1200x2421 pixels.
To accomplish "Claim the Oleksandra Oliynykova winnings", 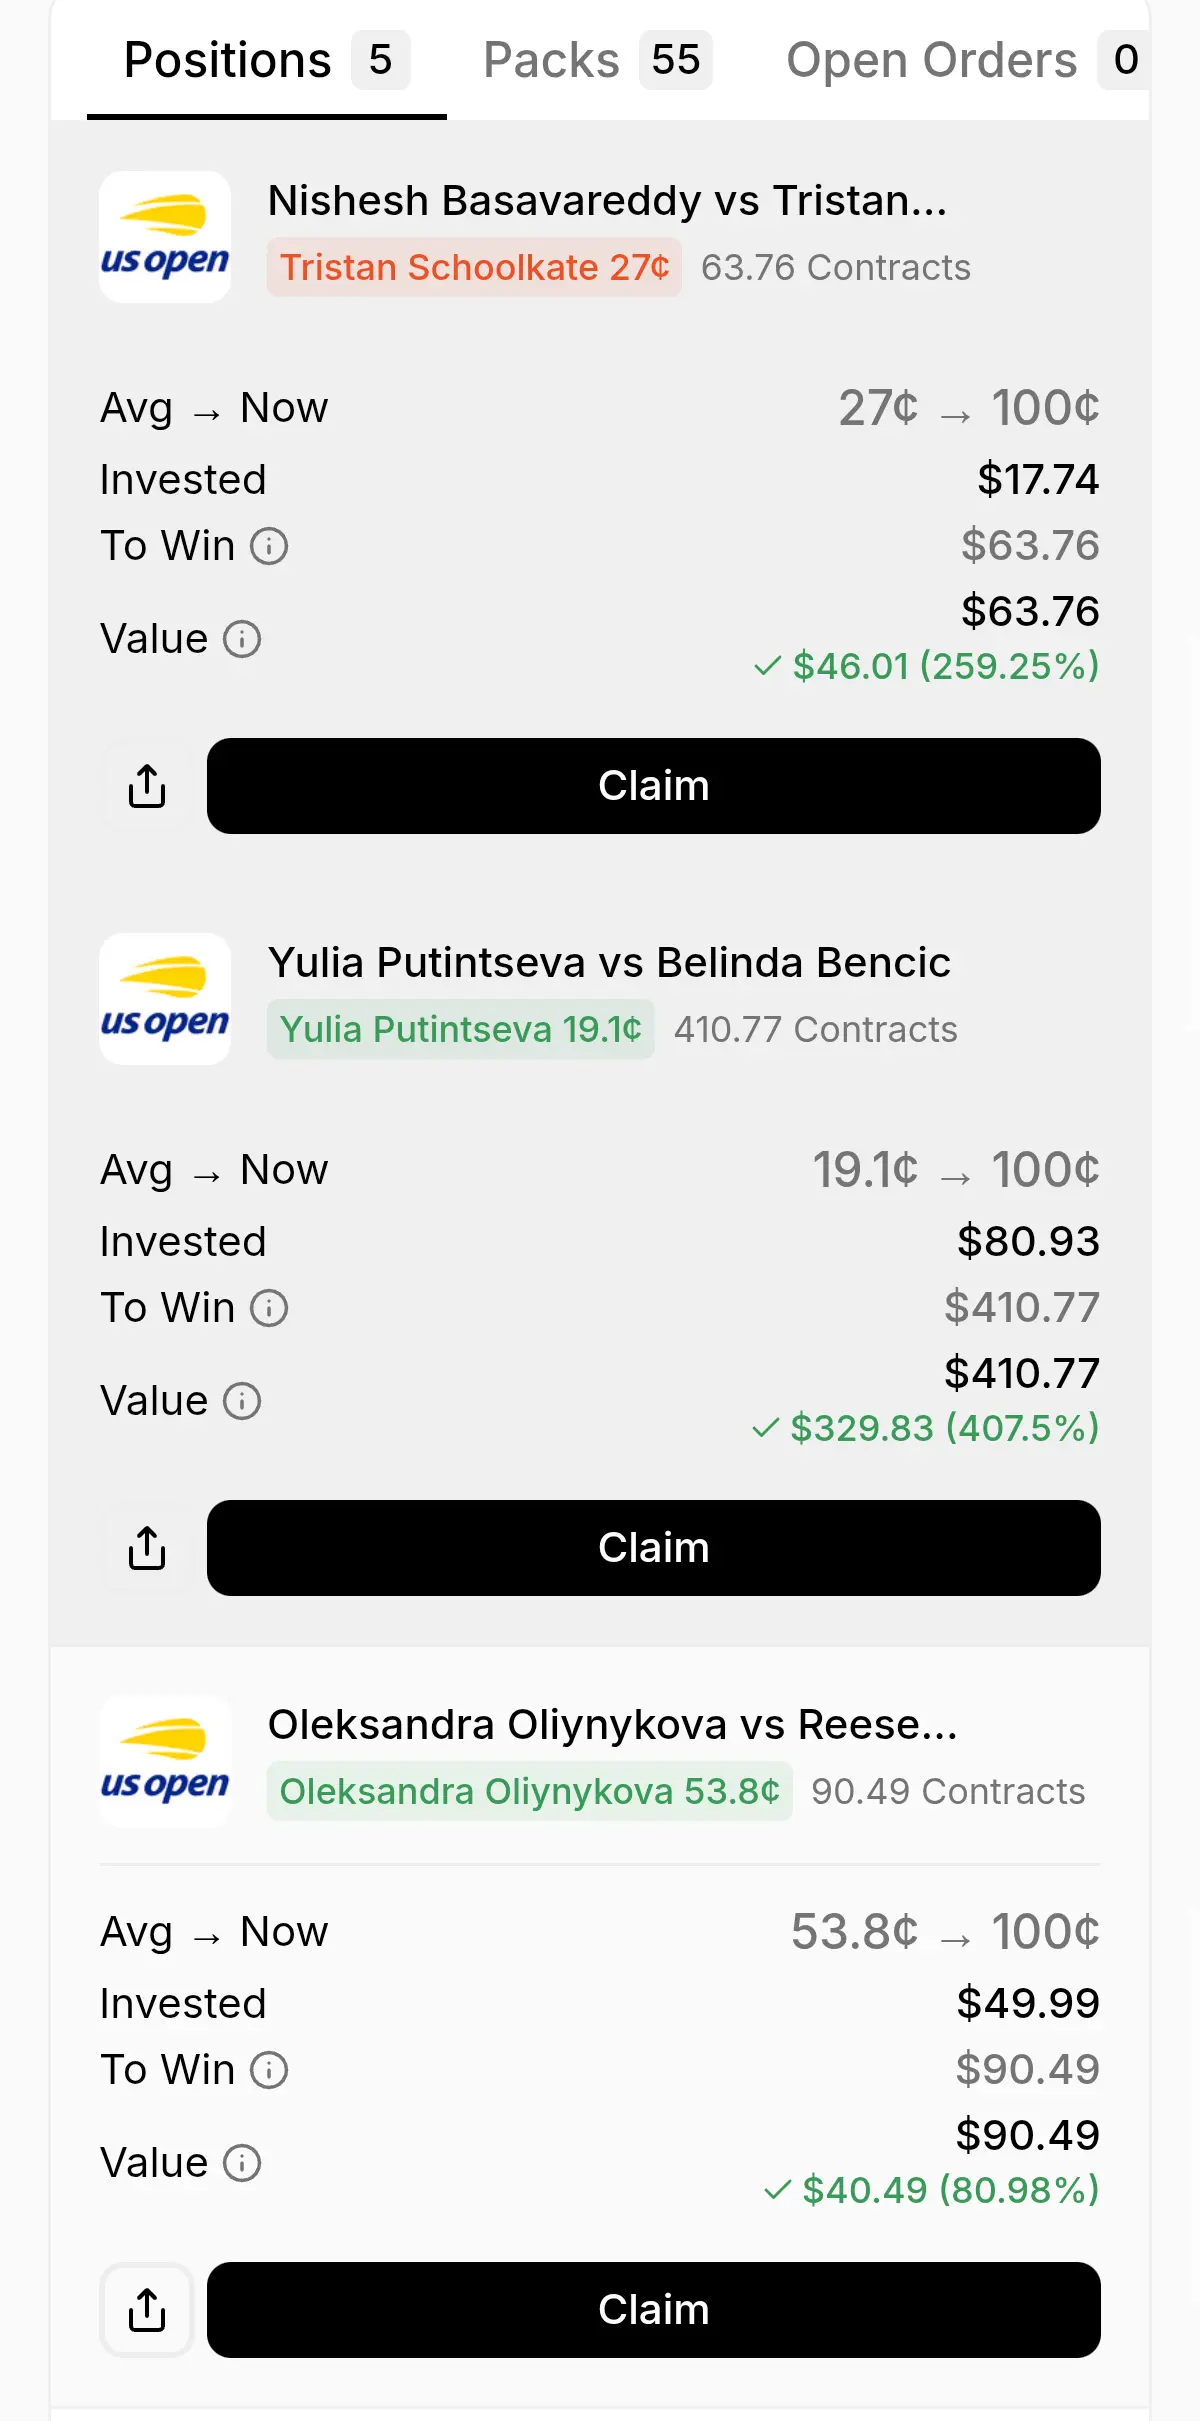I will [653, 2310].
